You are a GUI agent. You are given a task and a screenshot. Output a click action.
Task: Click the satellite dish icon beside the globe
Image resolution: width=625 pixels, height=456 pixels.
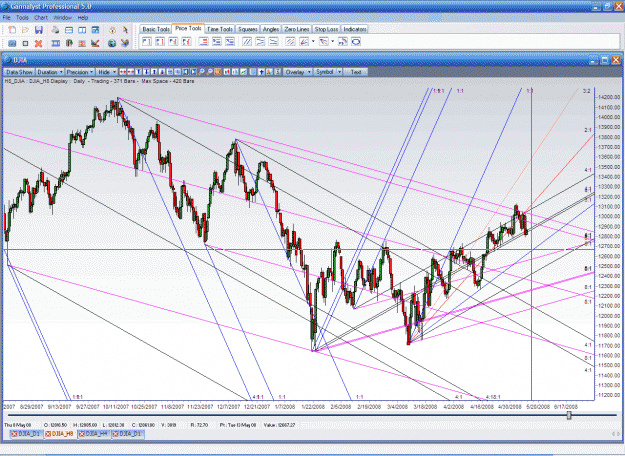coord(125,43)
